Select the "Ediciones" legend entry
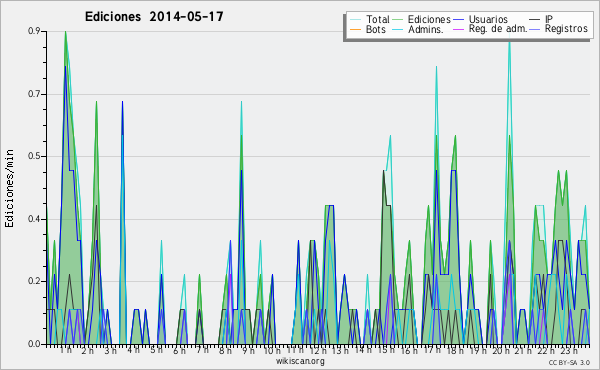The height and width of the screenshot is (370, 600). [422, 19]
